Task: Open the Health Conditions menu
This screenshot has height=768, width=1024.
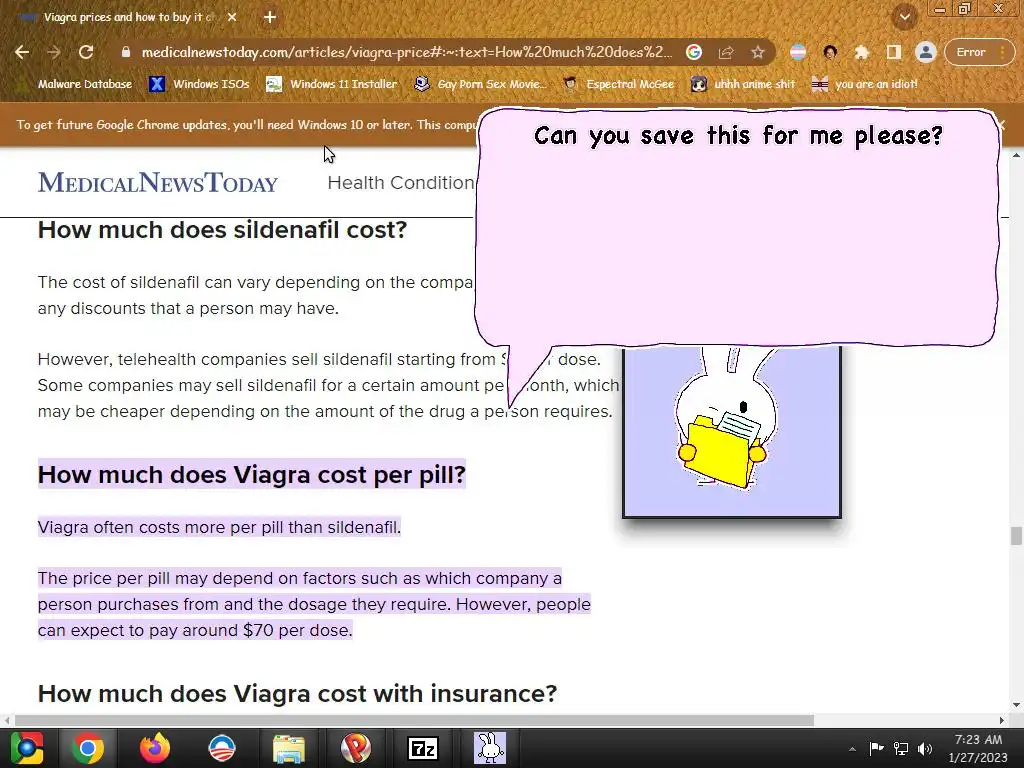Action: pos(401,183)
